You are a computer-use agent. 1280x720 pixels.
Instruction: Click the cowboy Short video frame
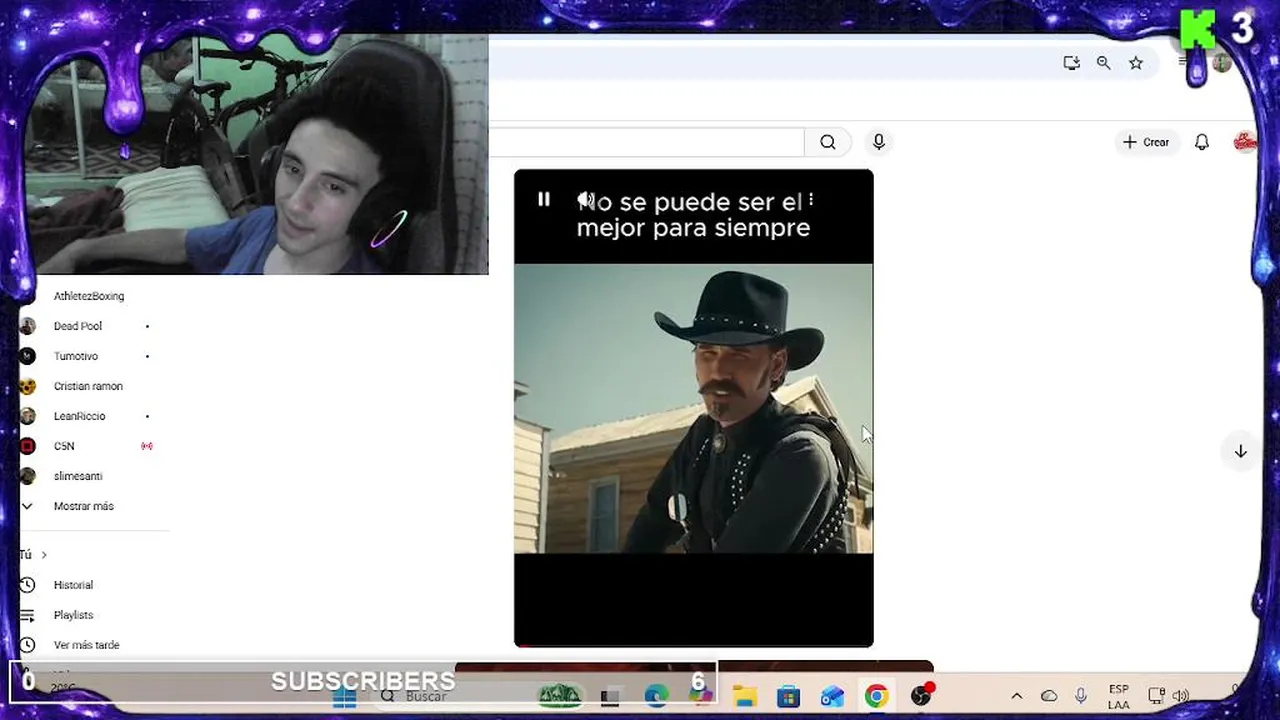pyautogui.click(x=694, y=408)
